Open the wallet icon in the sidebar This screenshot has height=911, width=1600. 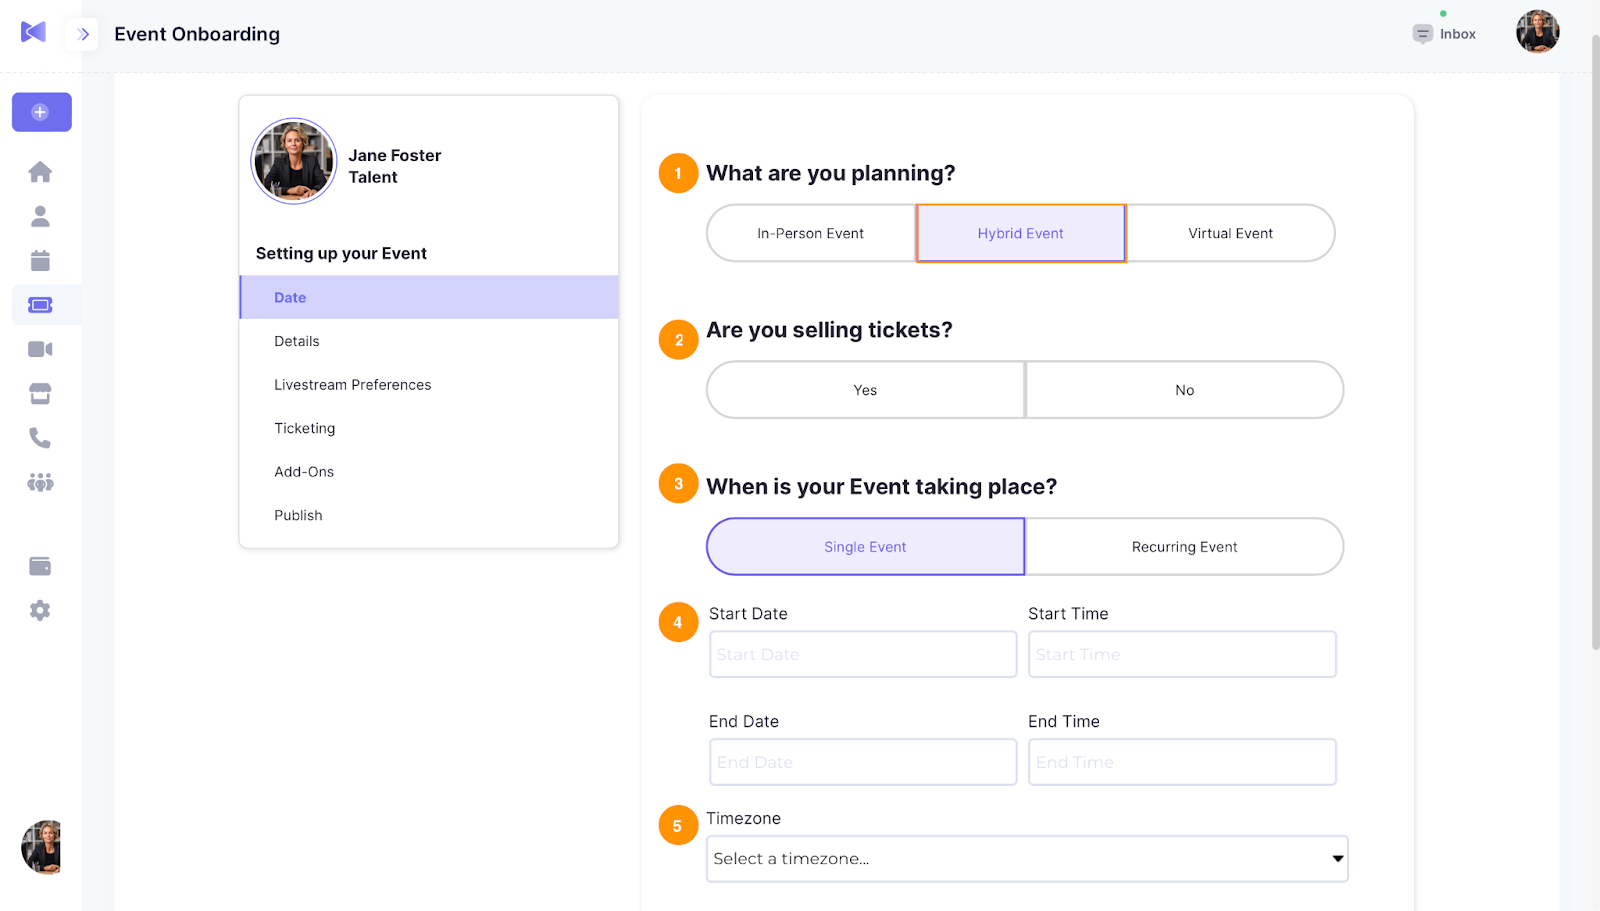coord(40,566)
